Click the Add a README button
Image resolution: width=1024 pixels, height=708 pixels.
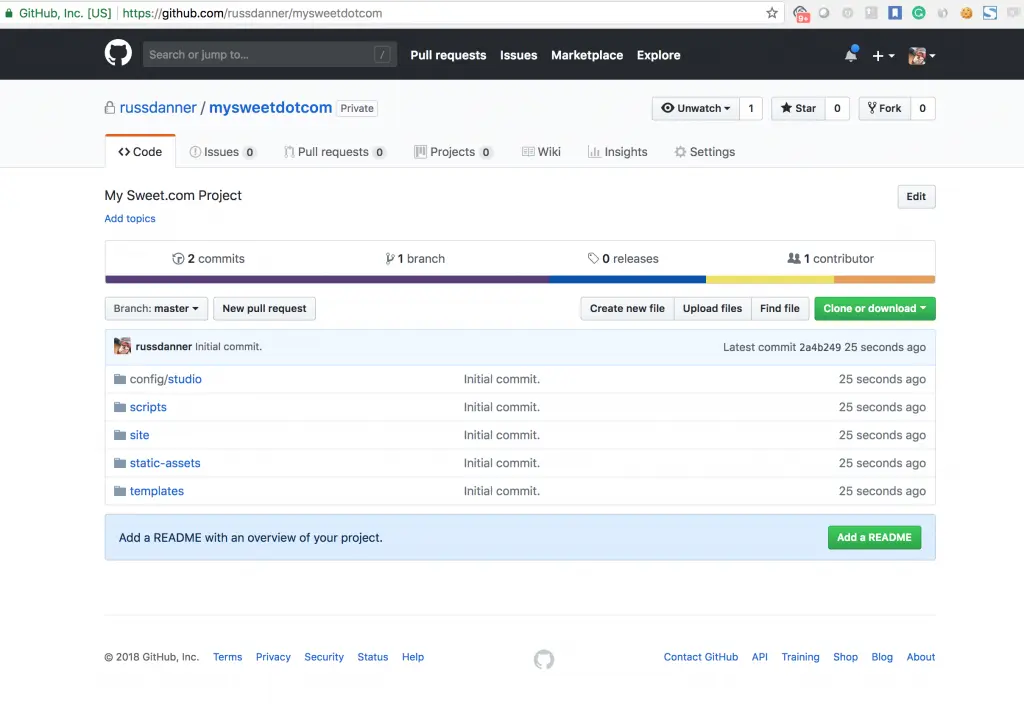click(874, 537)
